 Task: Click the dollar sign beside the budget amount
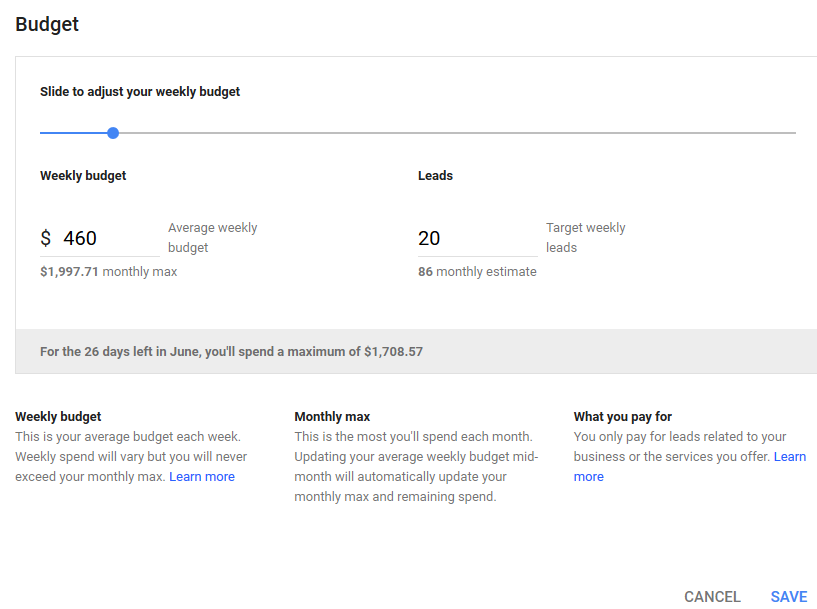tap(45, 239)
